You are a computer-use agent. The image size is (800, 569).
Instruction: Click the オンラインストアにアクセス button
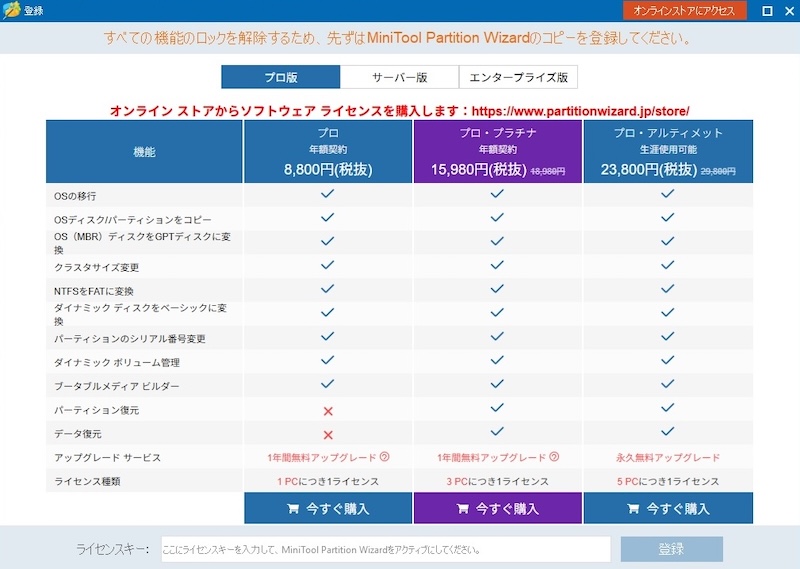(684, 11)
